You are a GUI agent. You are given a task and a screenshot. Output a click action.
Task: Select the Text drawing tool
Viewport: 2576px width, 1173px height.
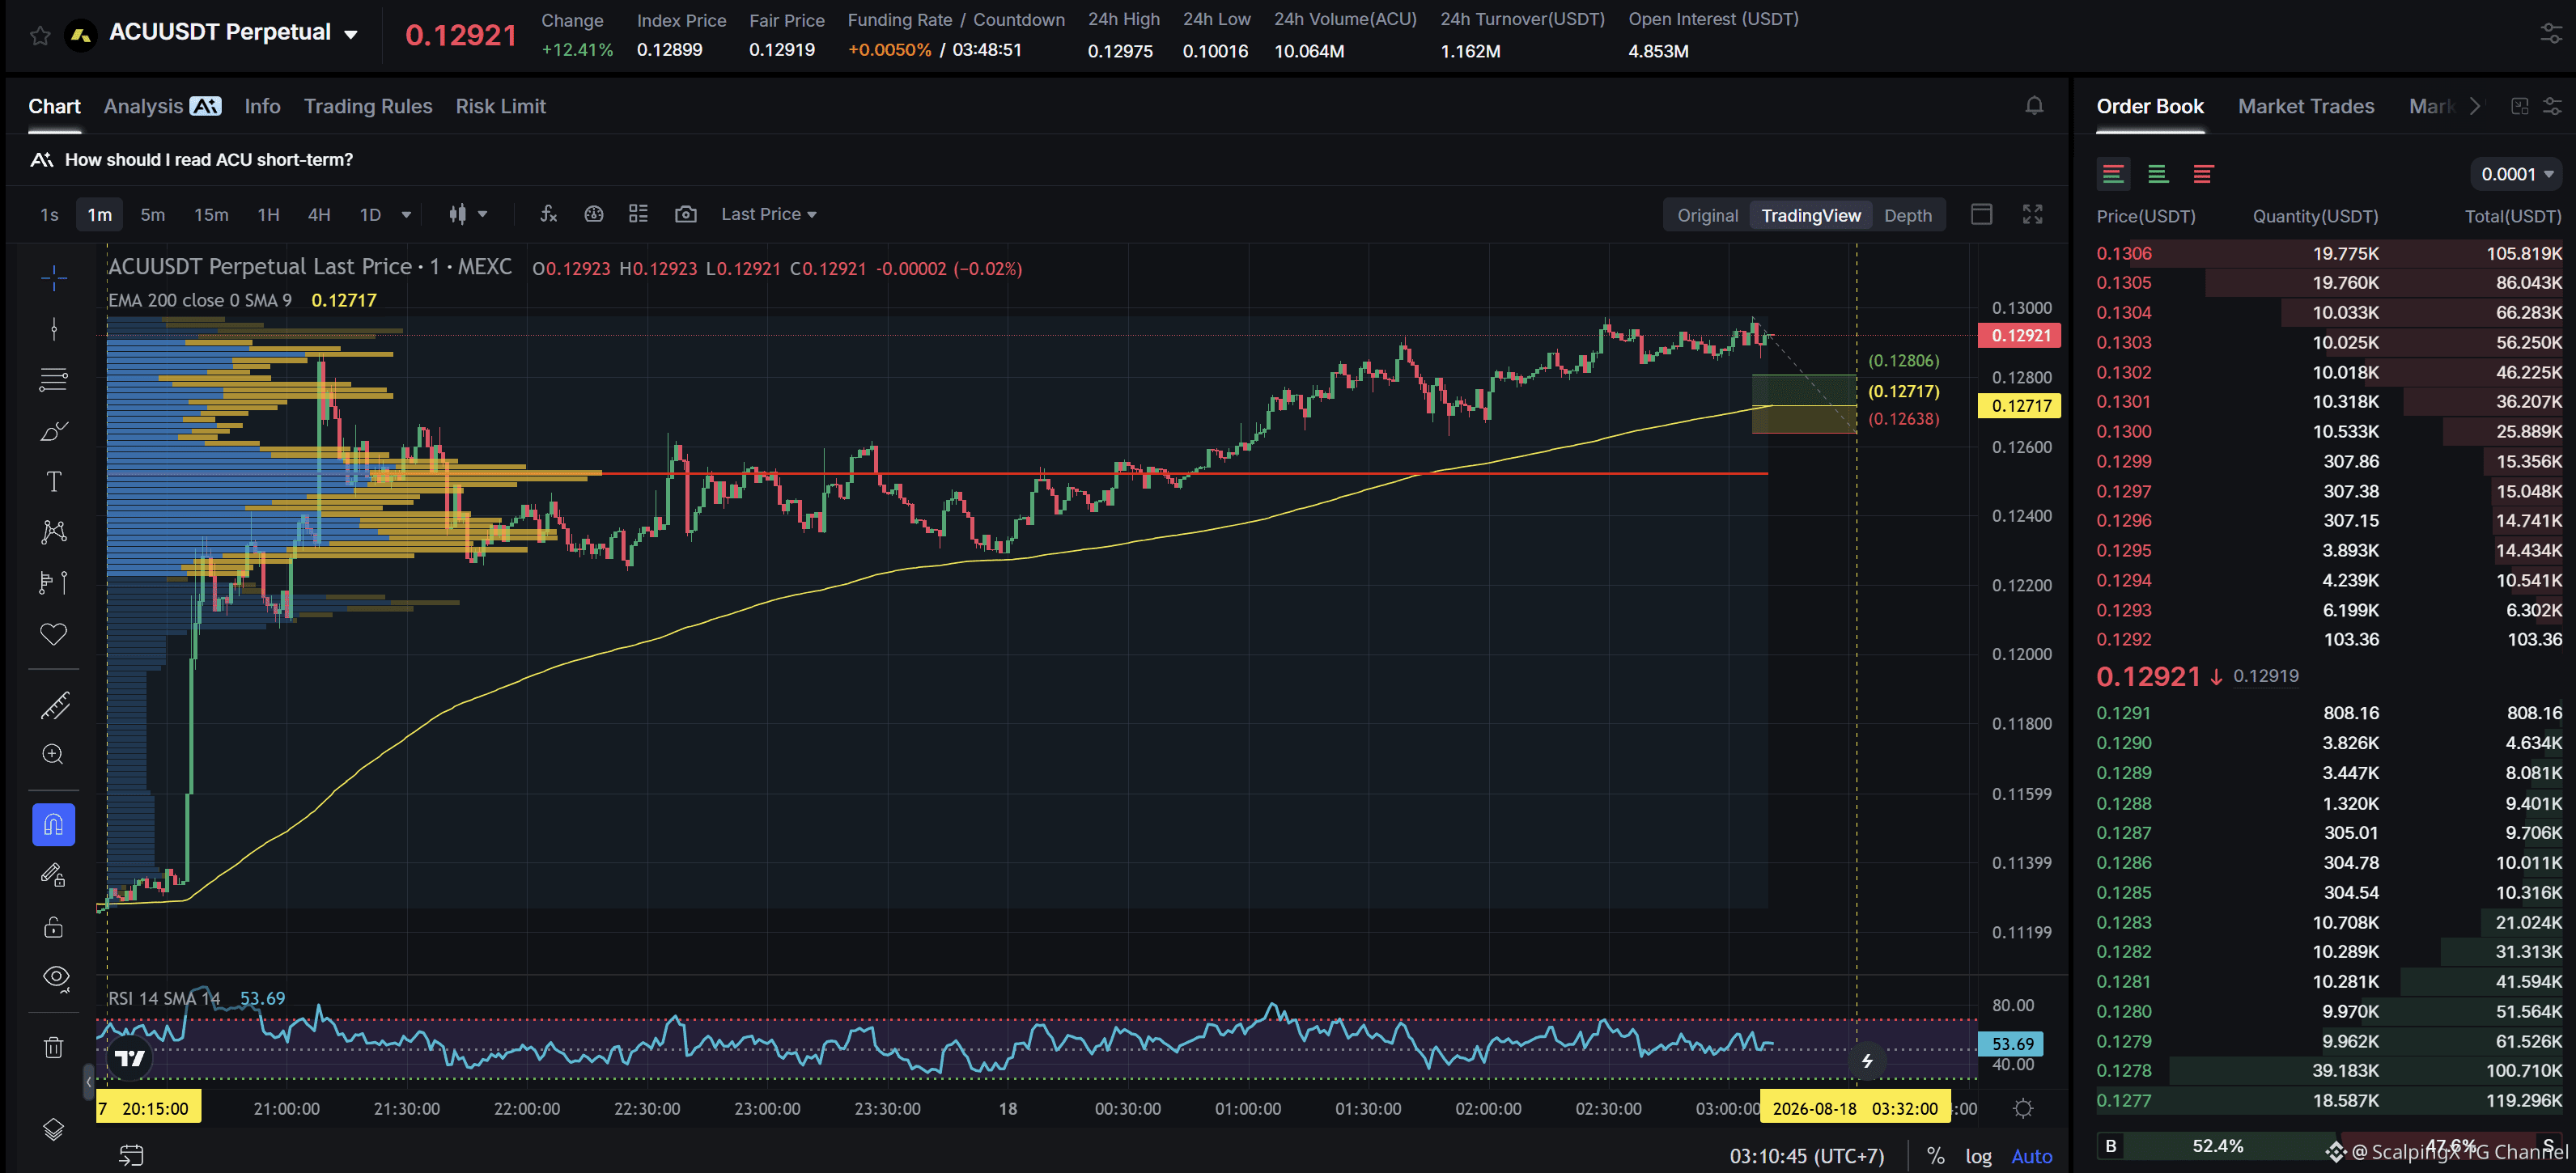(x=54, y=482)
